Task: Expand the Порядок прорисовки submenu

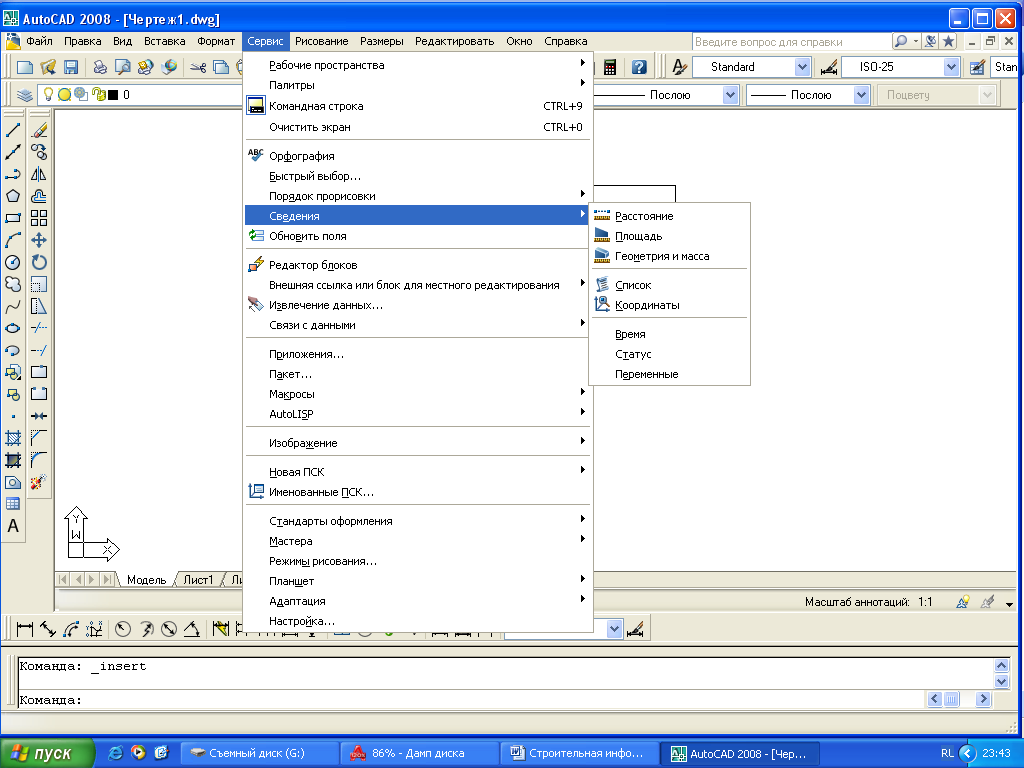Action: pyautogui.click(x=418, y=196)
